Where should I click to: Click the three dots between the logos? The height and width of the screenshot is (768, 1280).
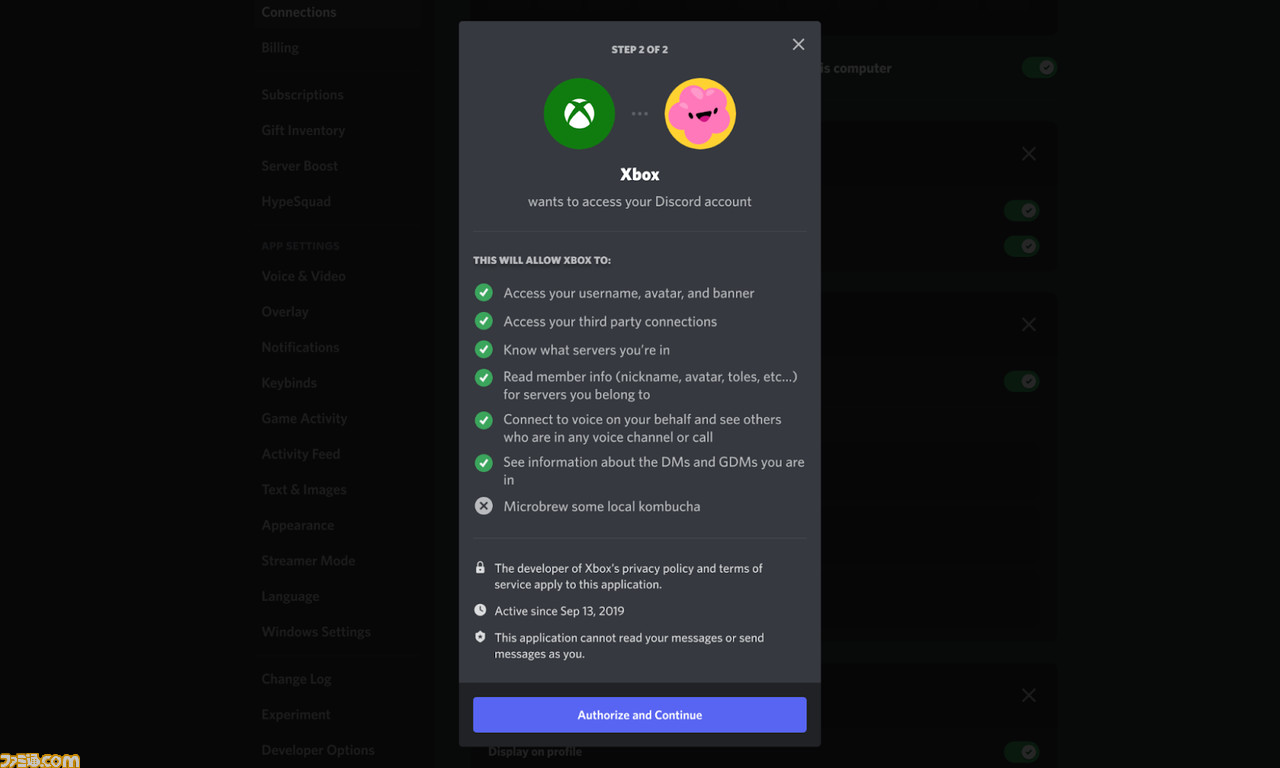coord(640,114)
